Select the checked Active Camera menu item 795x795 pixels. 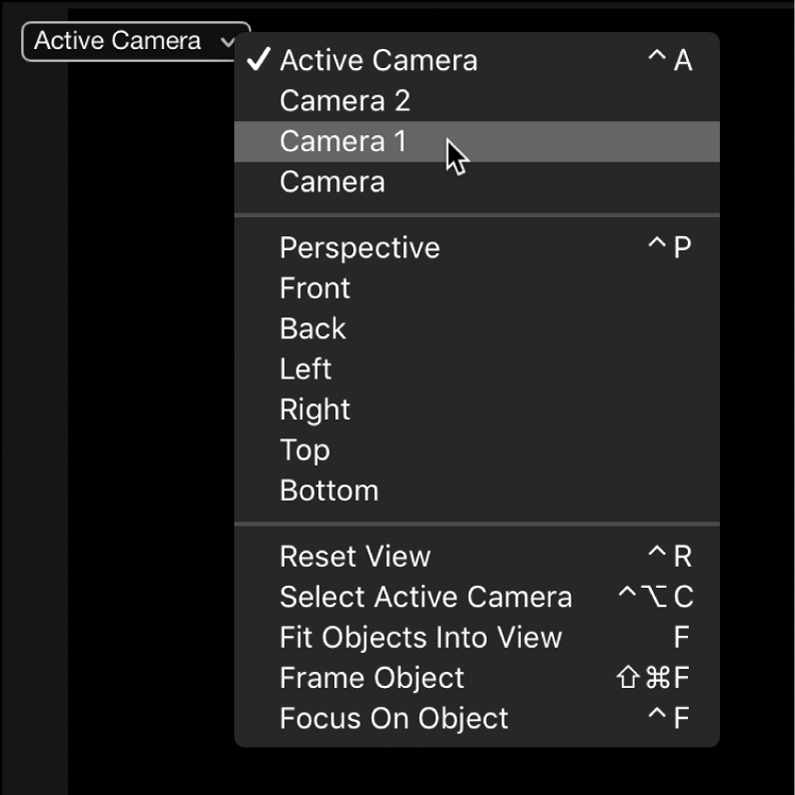[378, 61]
